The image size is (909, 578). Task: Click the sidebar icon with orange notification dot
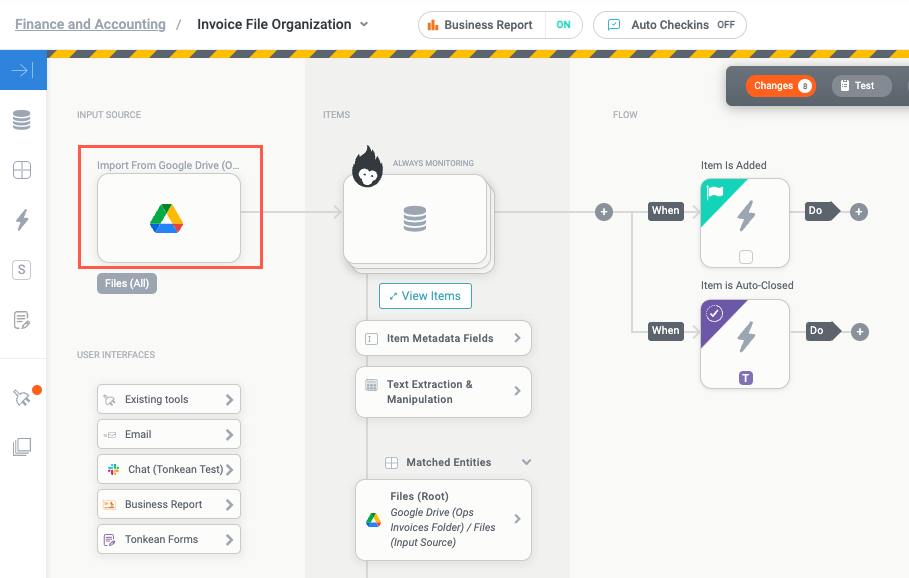point(23,398)
